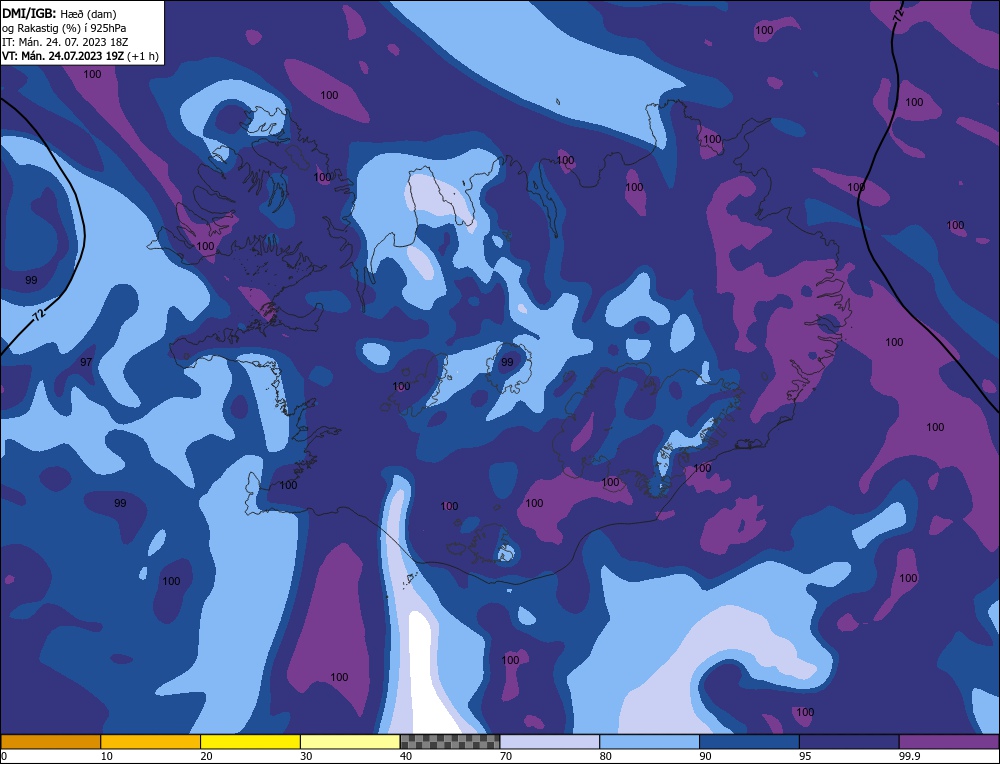Click the legend tick label "99.9"
Image resolution: width=1000 pixels, height=764 pixels.
click(x=909, y=756)
